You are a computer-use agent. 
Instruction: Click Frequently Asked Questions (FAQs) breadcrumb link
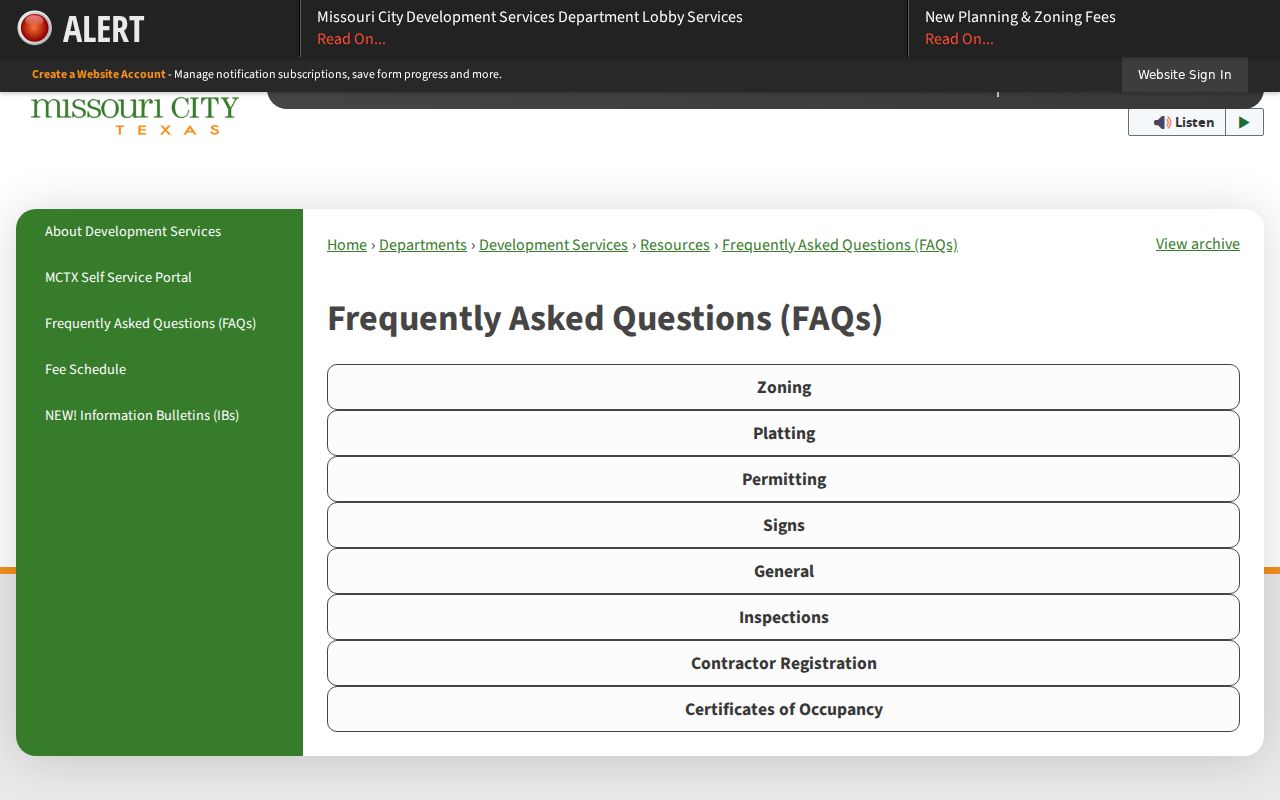[x=840, y=245]
